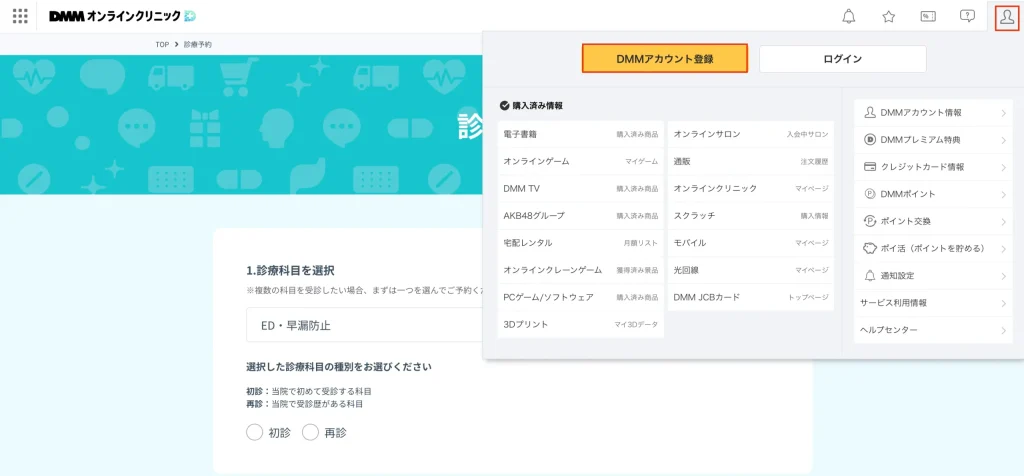Click the card icon beside クレジットカード情報
The height and width of the screenshot is (476, 1024).
(869, 167)
